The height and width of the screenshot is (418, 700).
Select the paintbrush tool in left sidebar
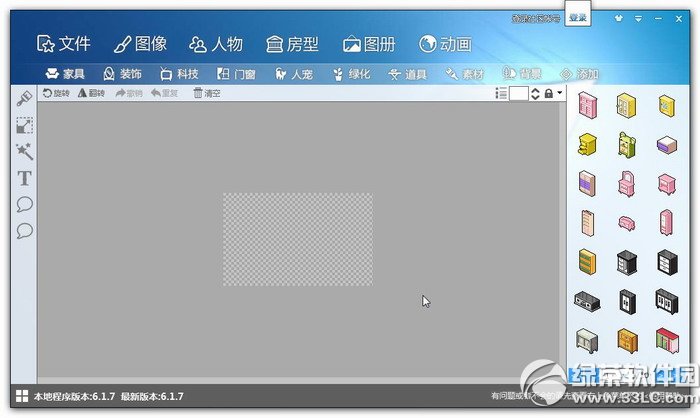click(x=24, y=99)
